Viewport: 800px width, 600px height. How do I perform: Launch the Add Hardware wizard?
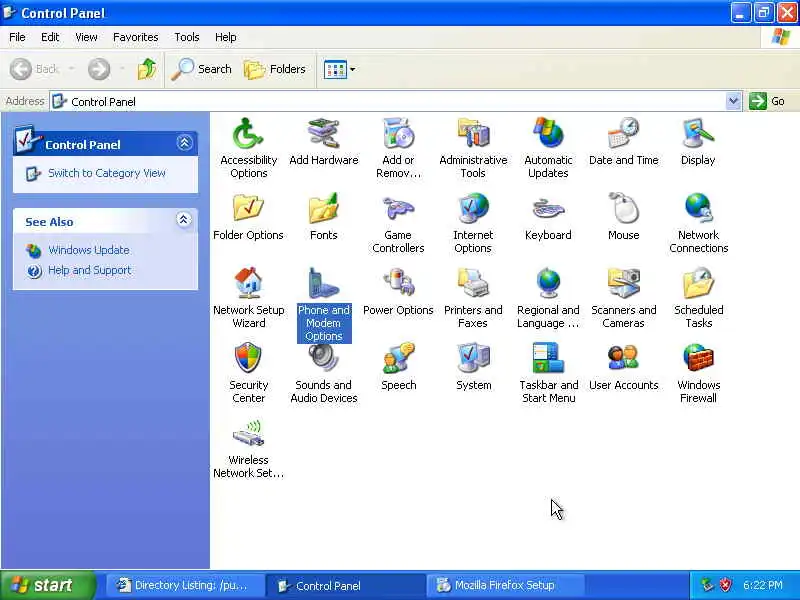(323, 142)
